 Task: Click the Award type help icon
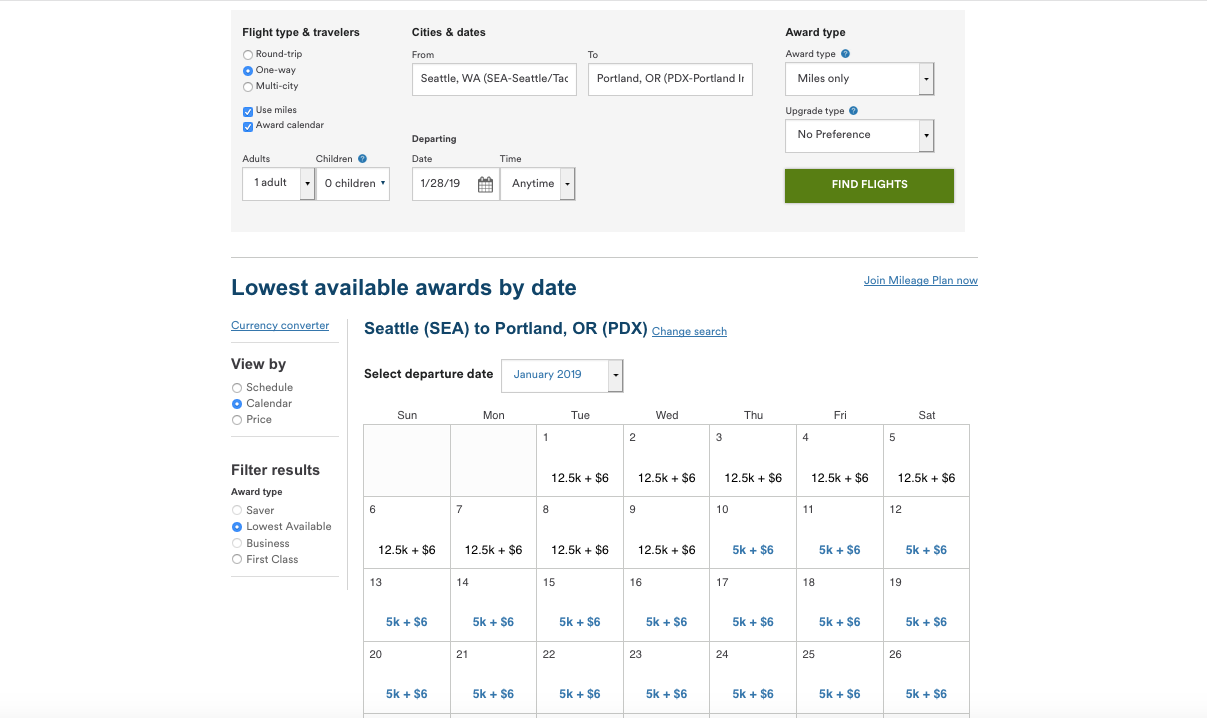[x=846, y=54]
